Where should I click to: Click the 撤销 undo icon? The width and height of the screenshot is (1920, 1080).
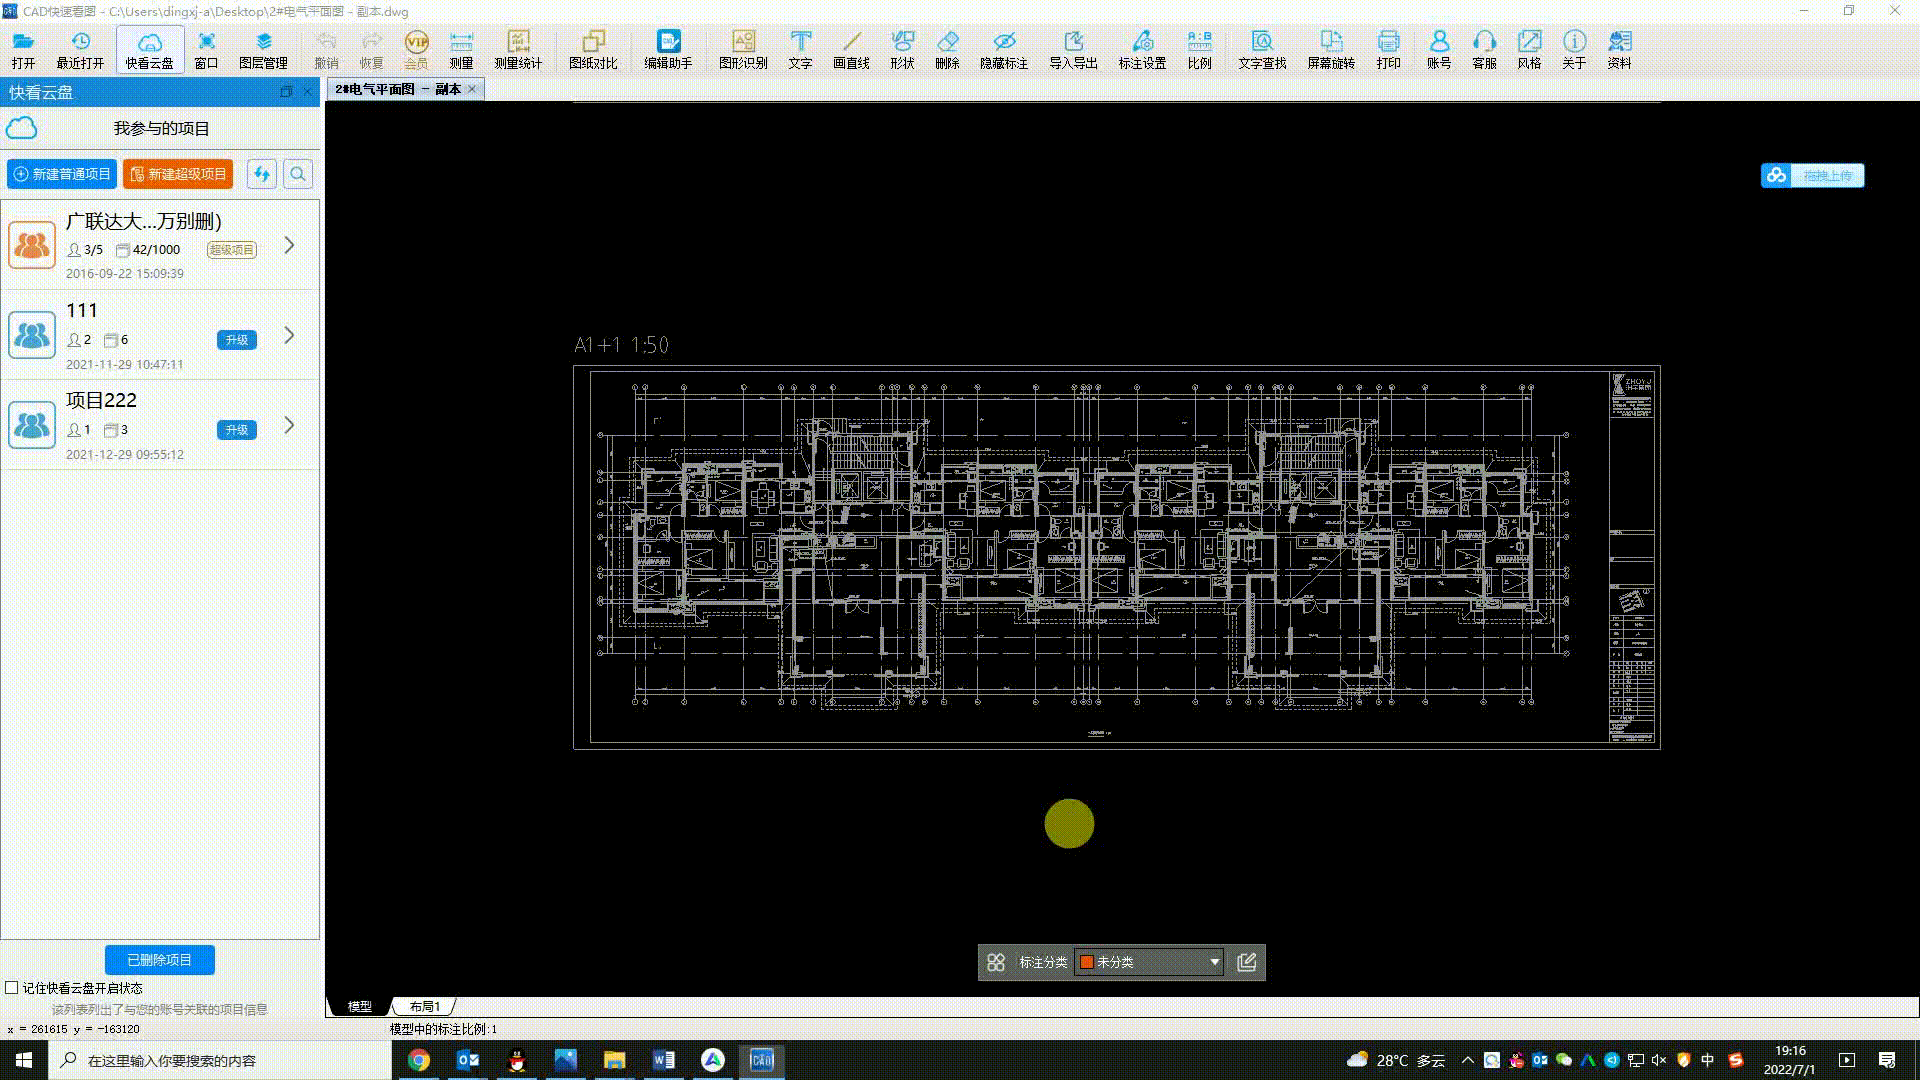[326, 49]
